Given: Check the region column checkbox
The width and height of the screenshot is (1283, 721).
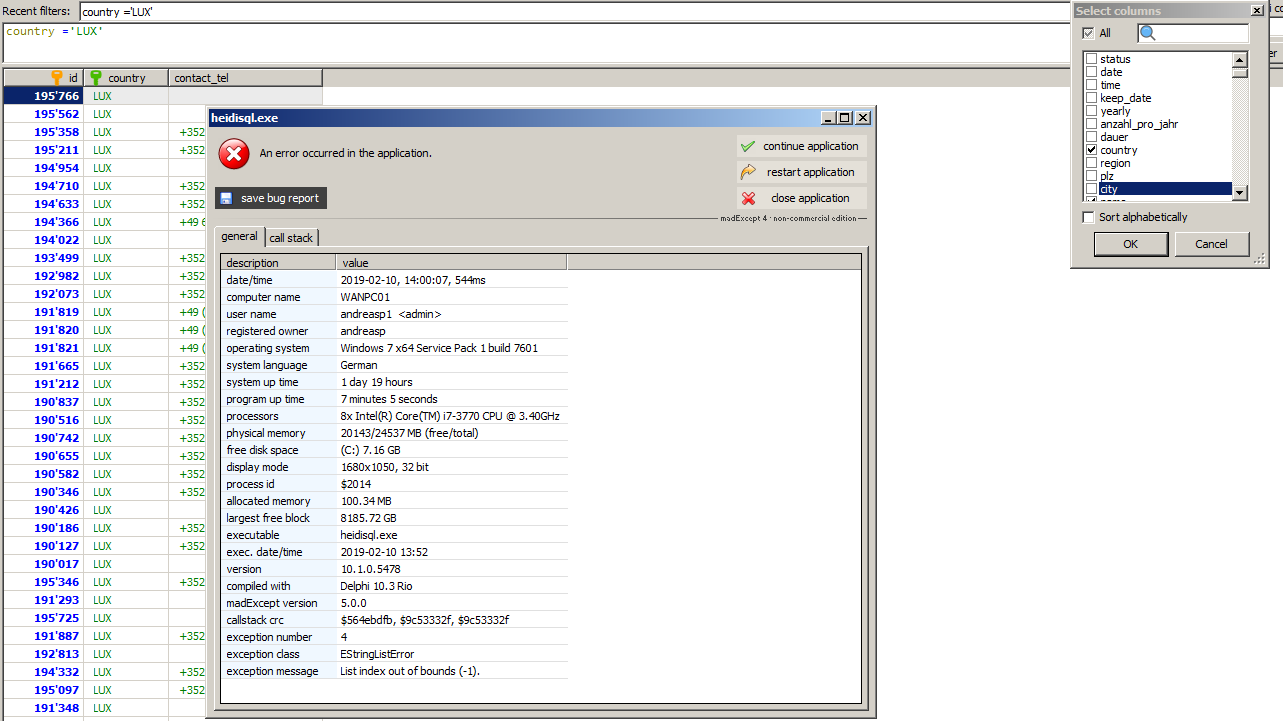Looking at the screenshot, I should click(1092, 163).
